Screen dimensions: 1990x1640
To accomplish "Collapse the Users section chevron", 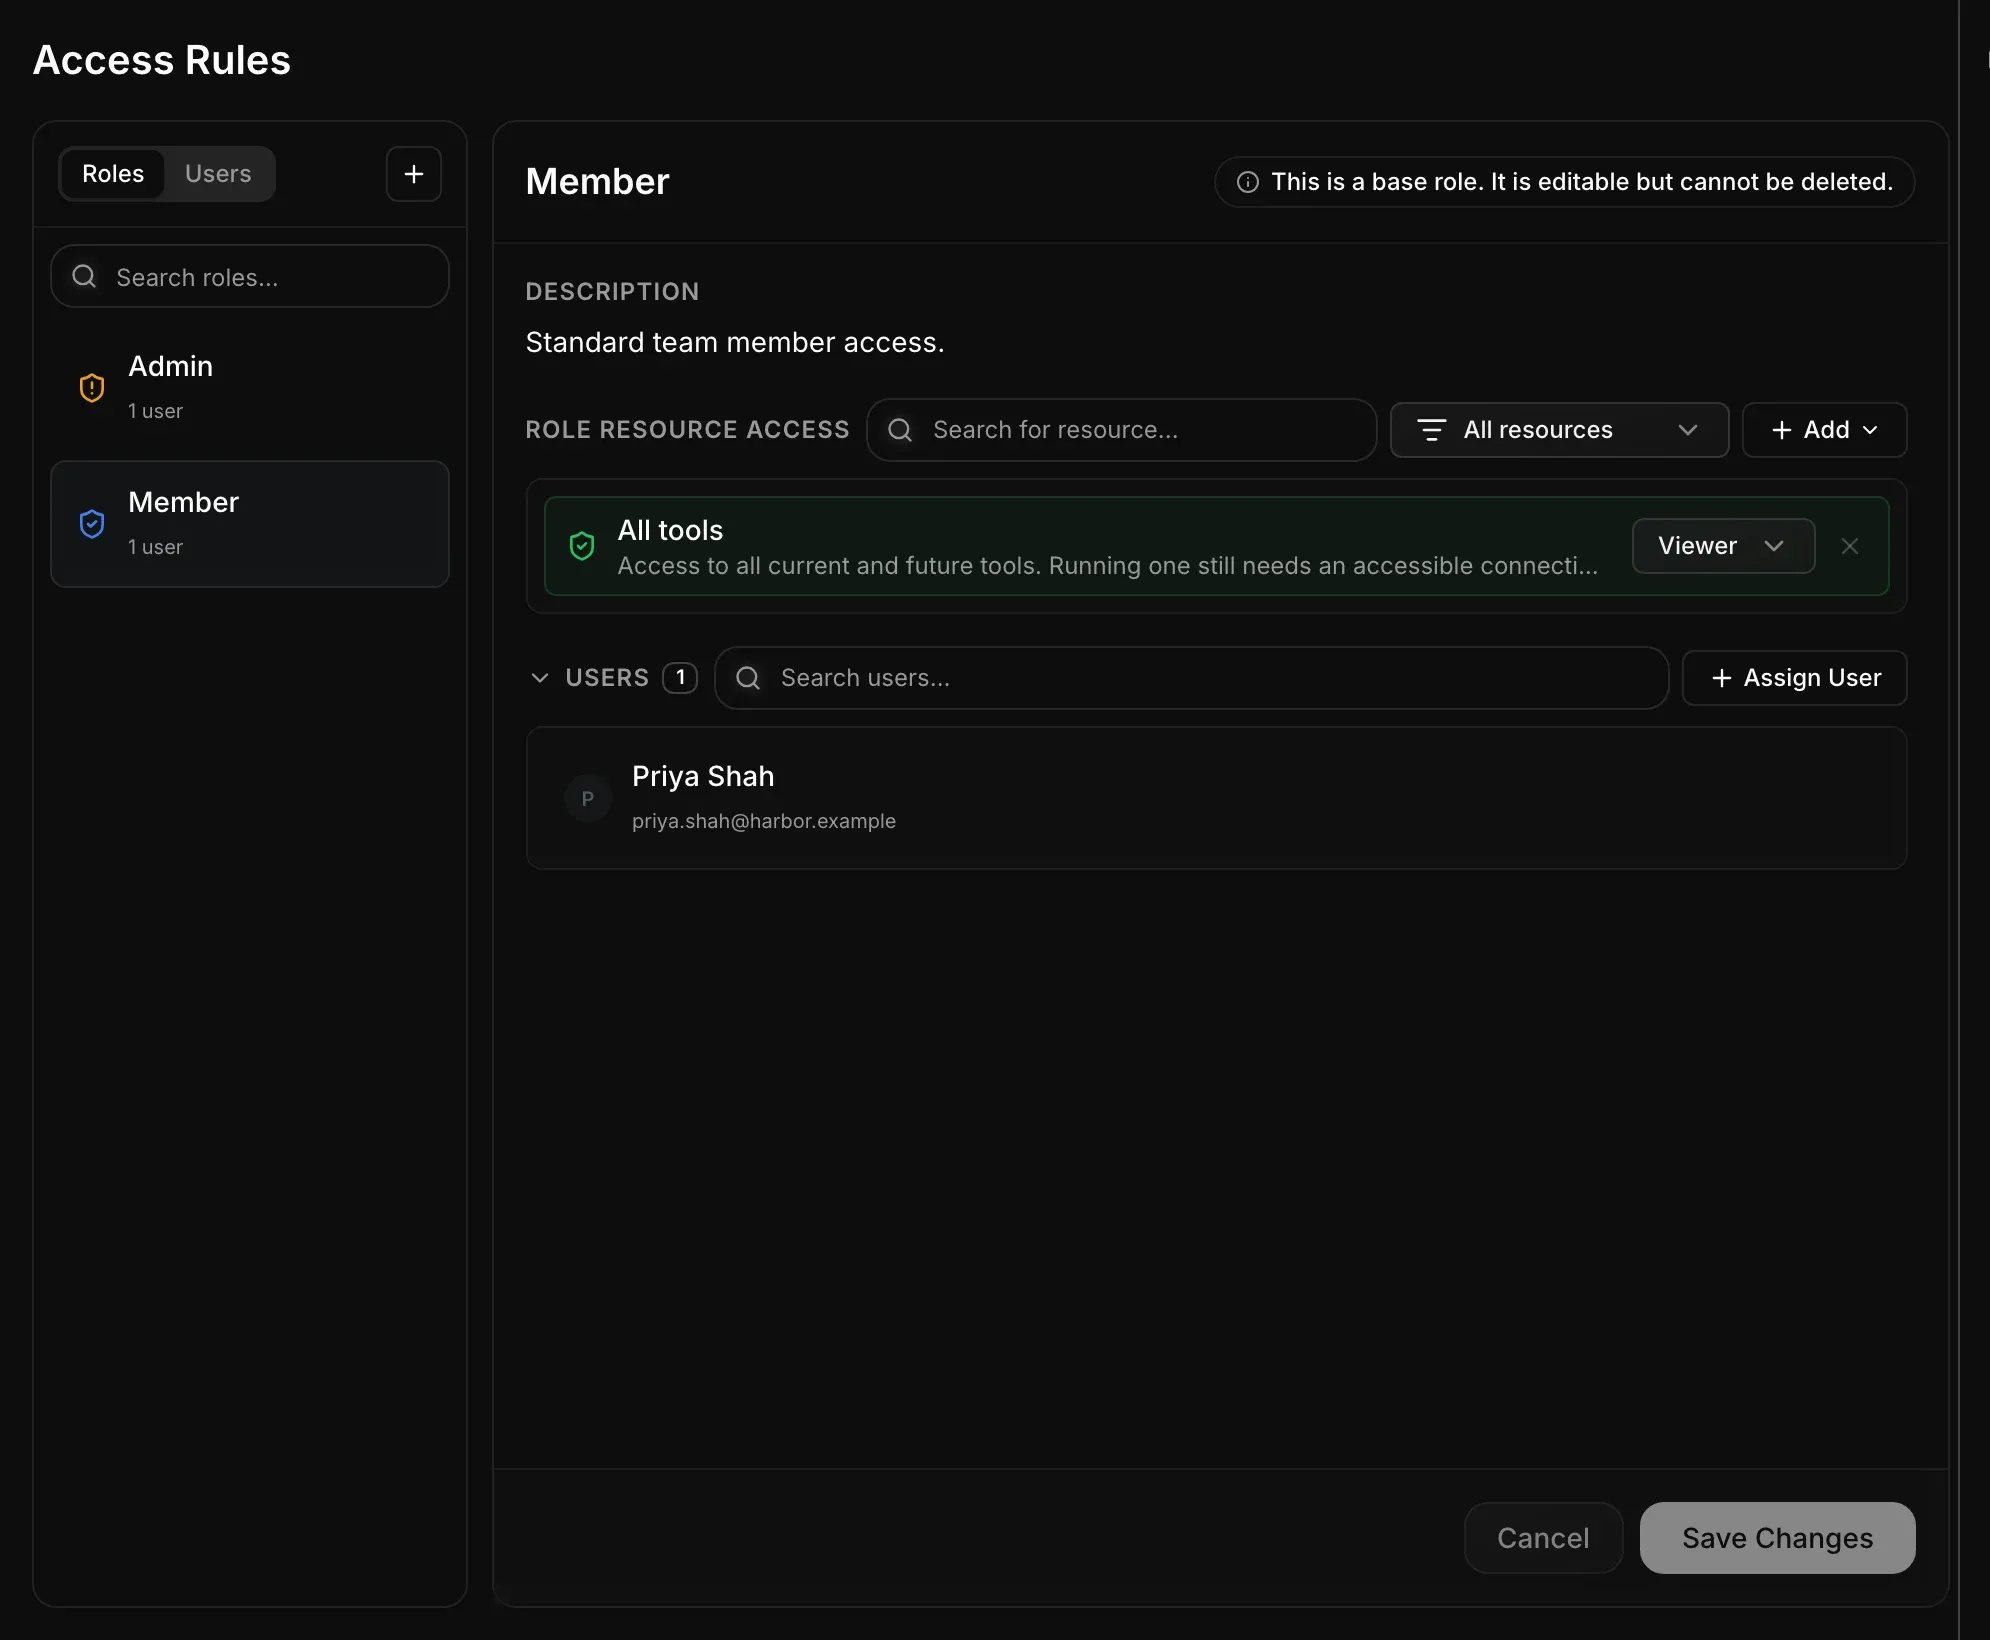I will (540, 678).
